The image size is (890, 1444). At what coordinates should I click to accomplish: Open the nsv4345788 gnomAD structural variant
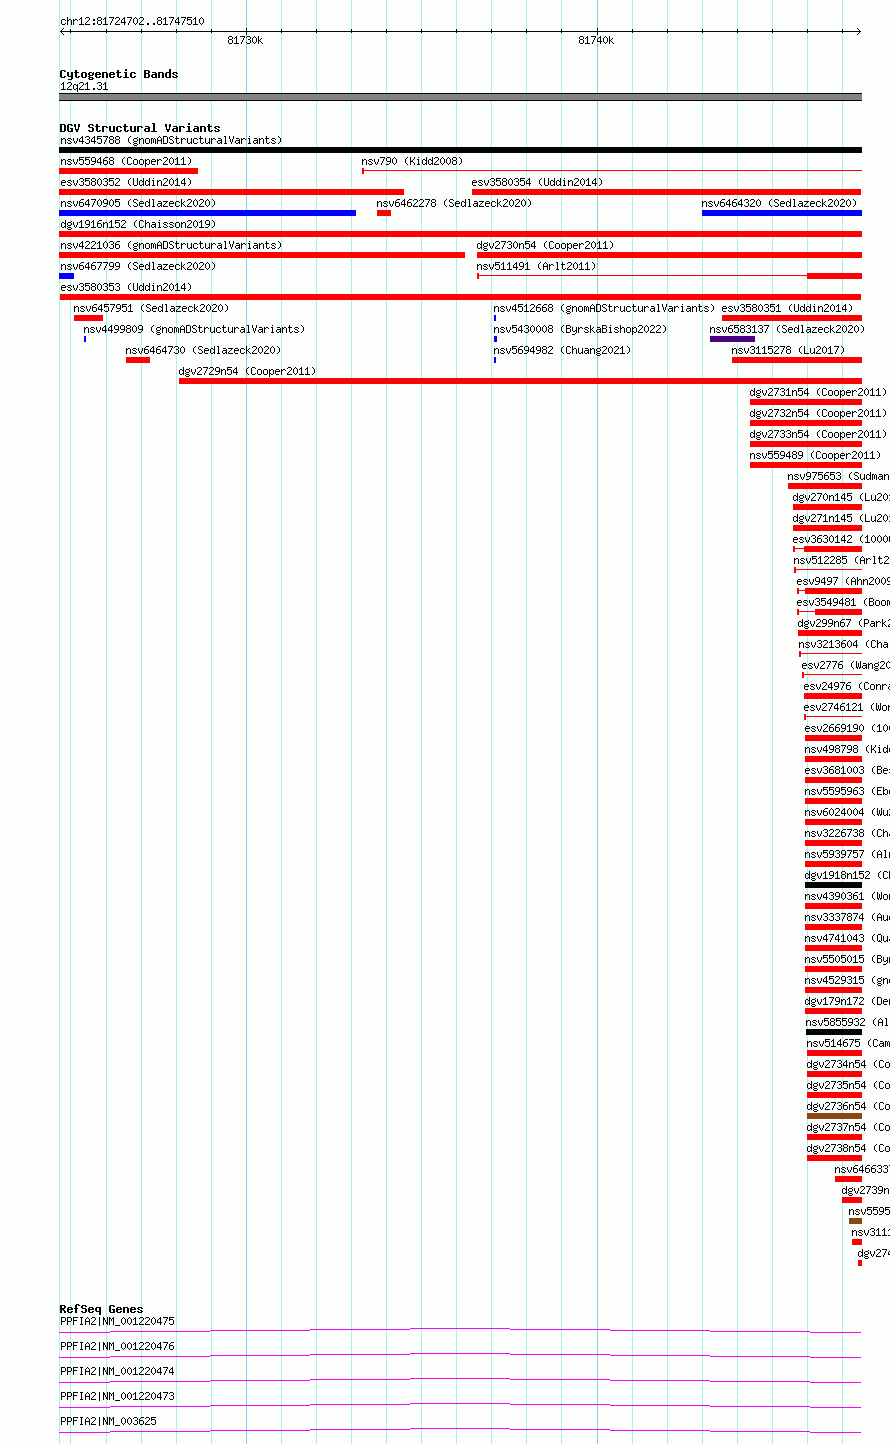click(171, 140)
